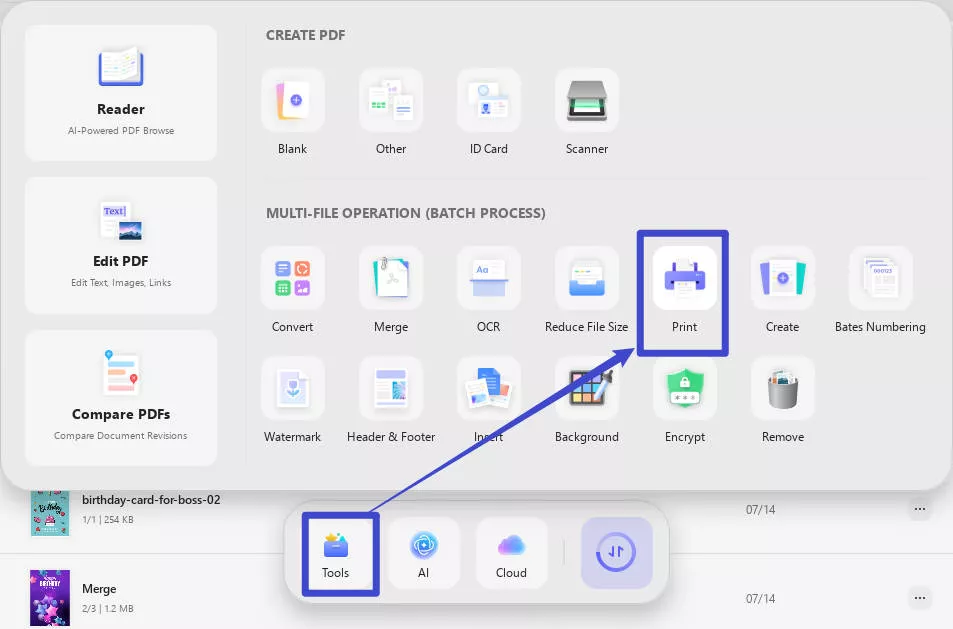
Task: Open Bates Numbering tool
Action: coord(880,278)
